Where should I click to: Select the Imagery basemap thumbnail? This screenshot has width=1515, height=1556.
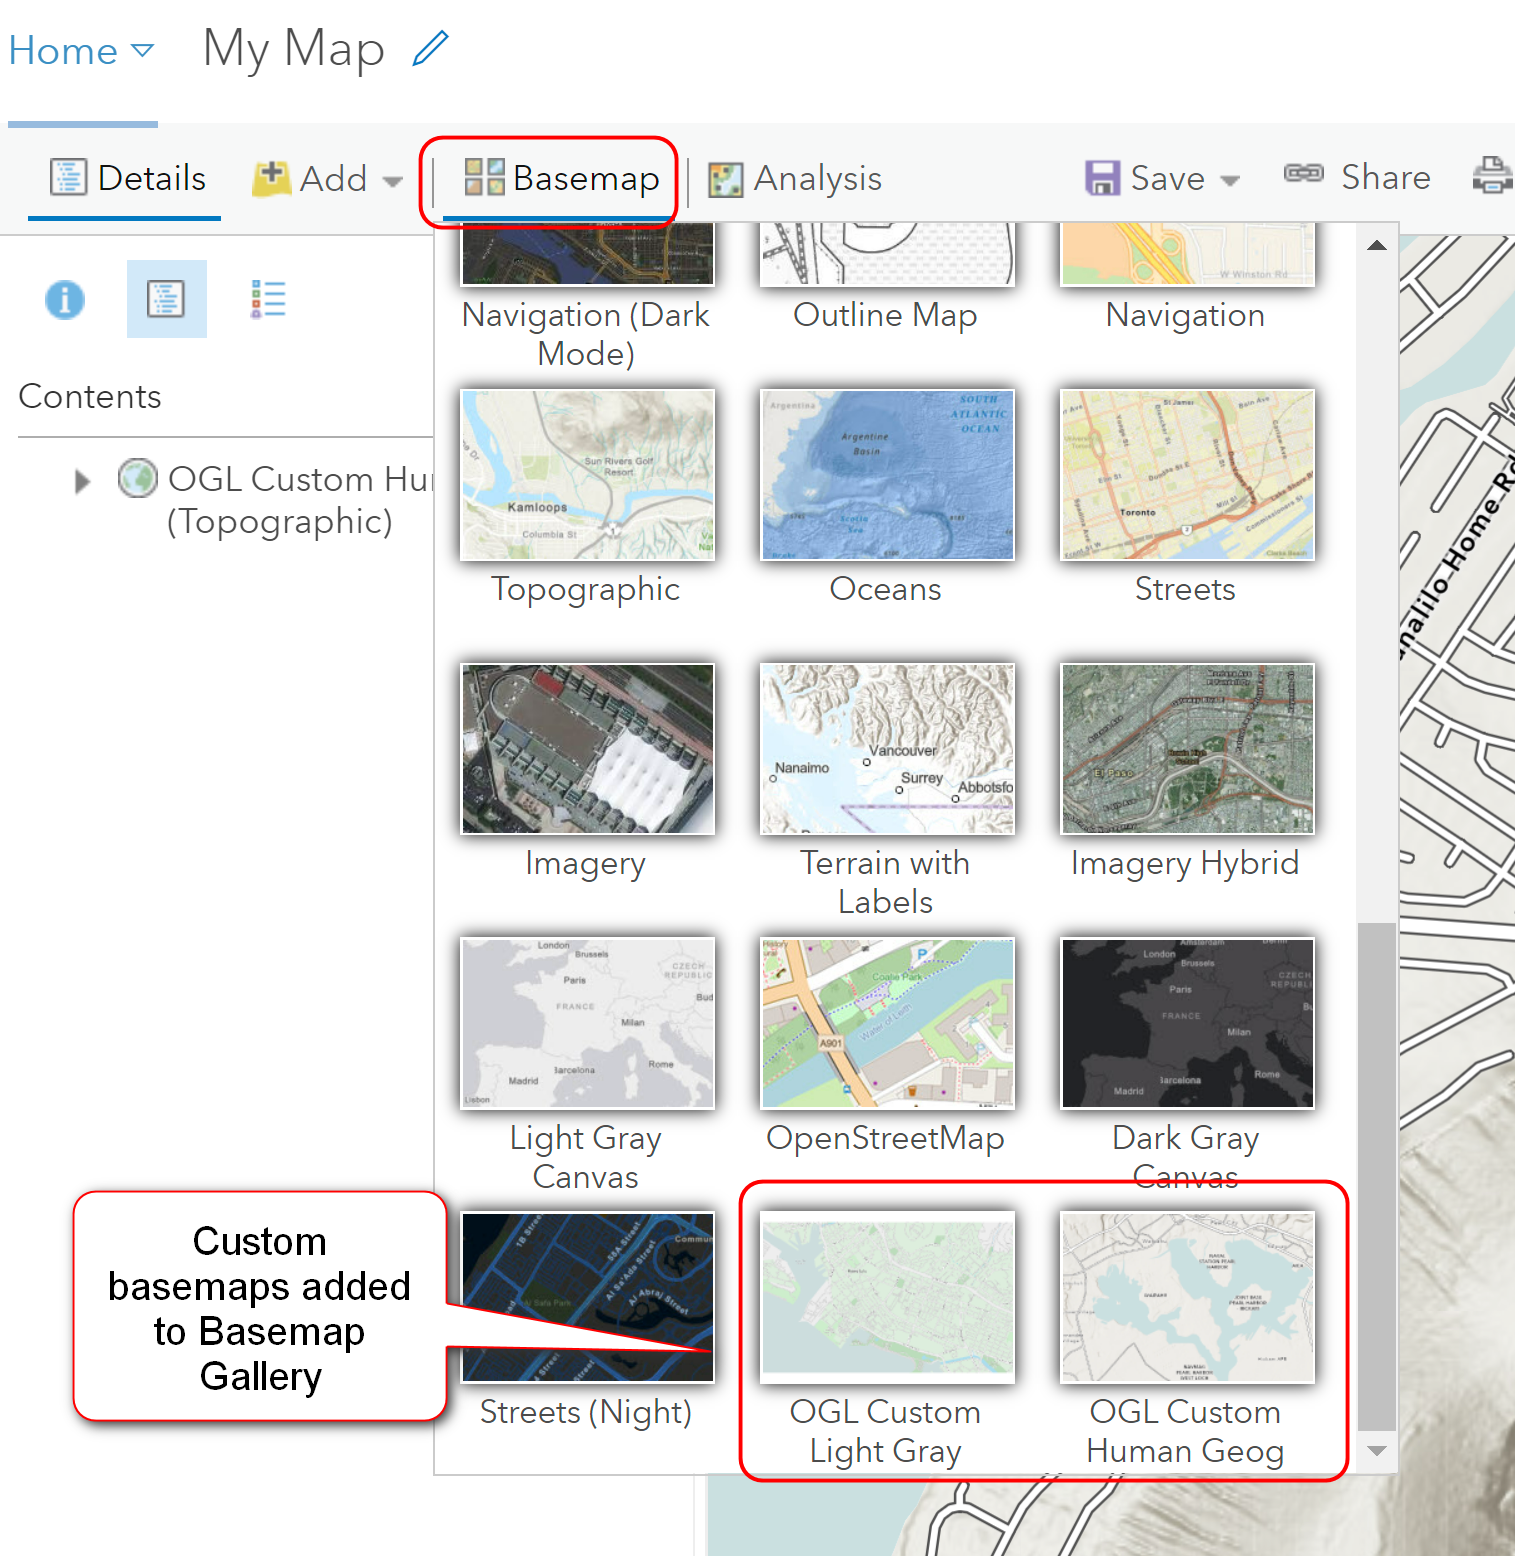(587, 749)
